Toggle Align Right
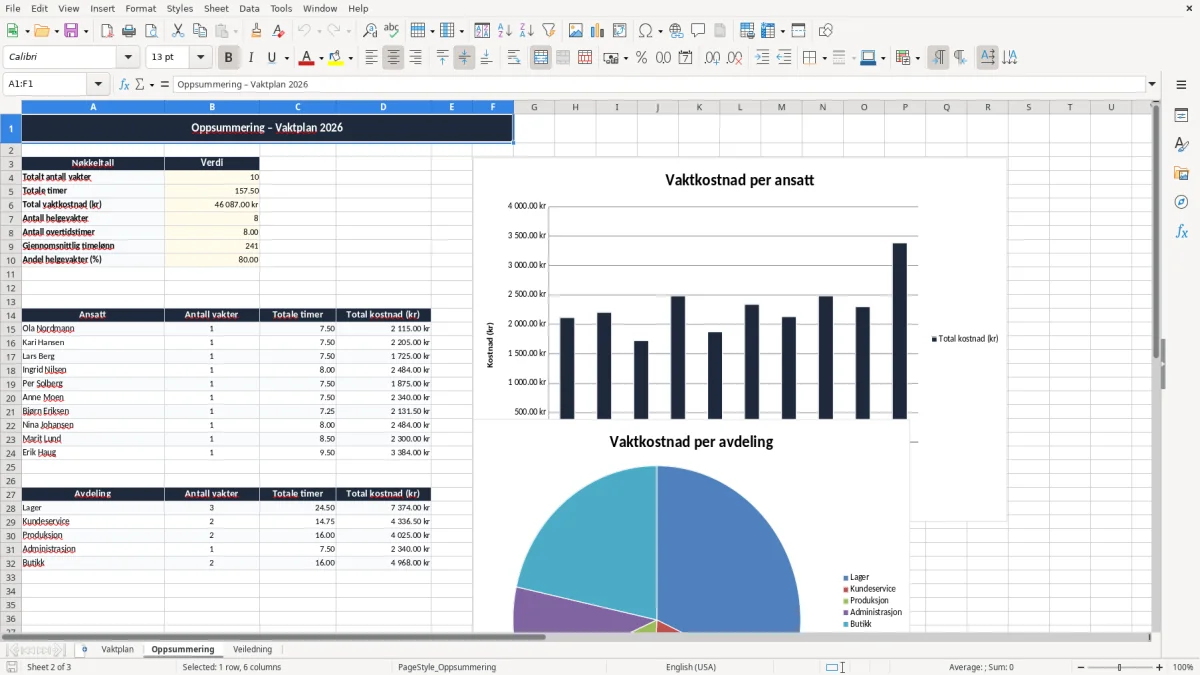 [416, 58]
